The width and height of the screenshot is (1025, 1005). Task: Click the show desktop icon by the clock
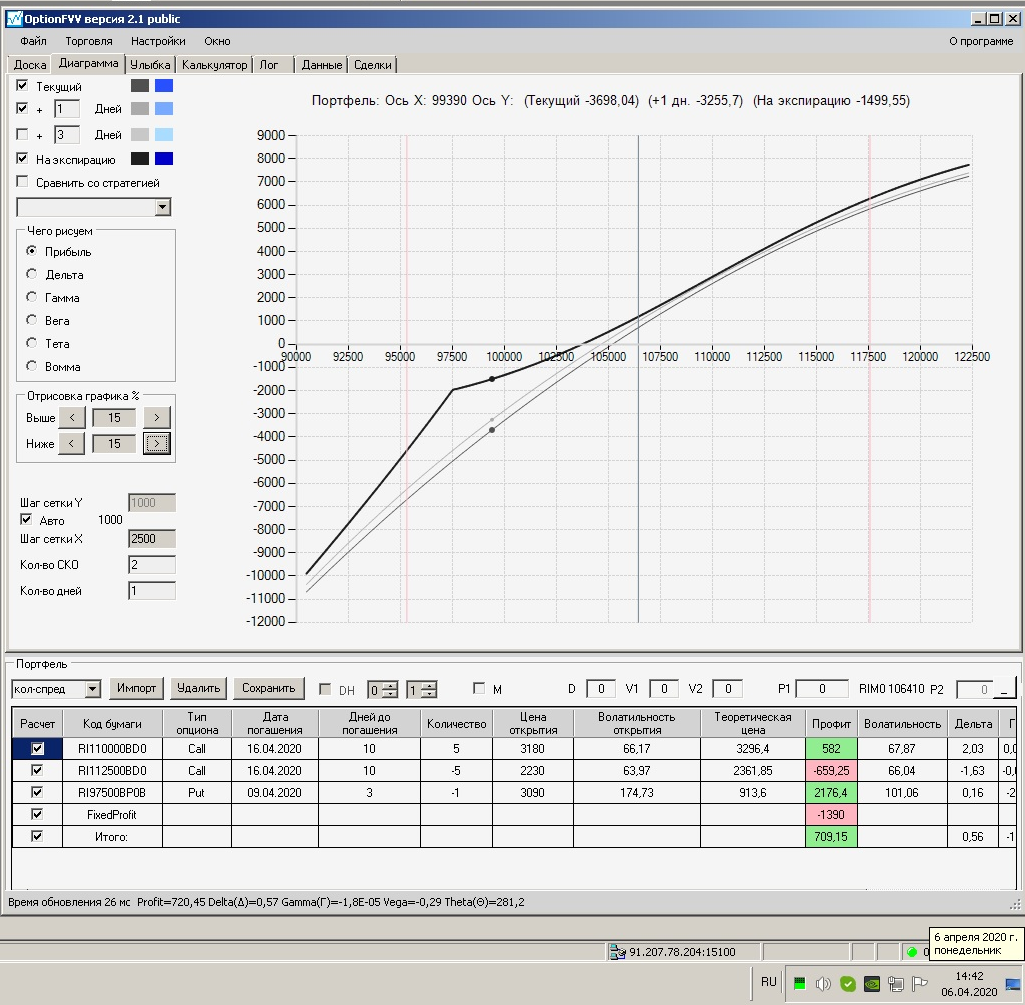click(x=1013, y=983)
